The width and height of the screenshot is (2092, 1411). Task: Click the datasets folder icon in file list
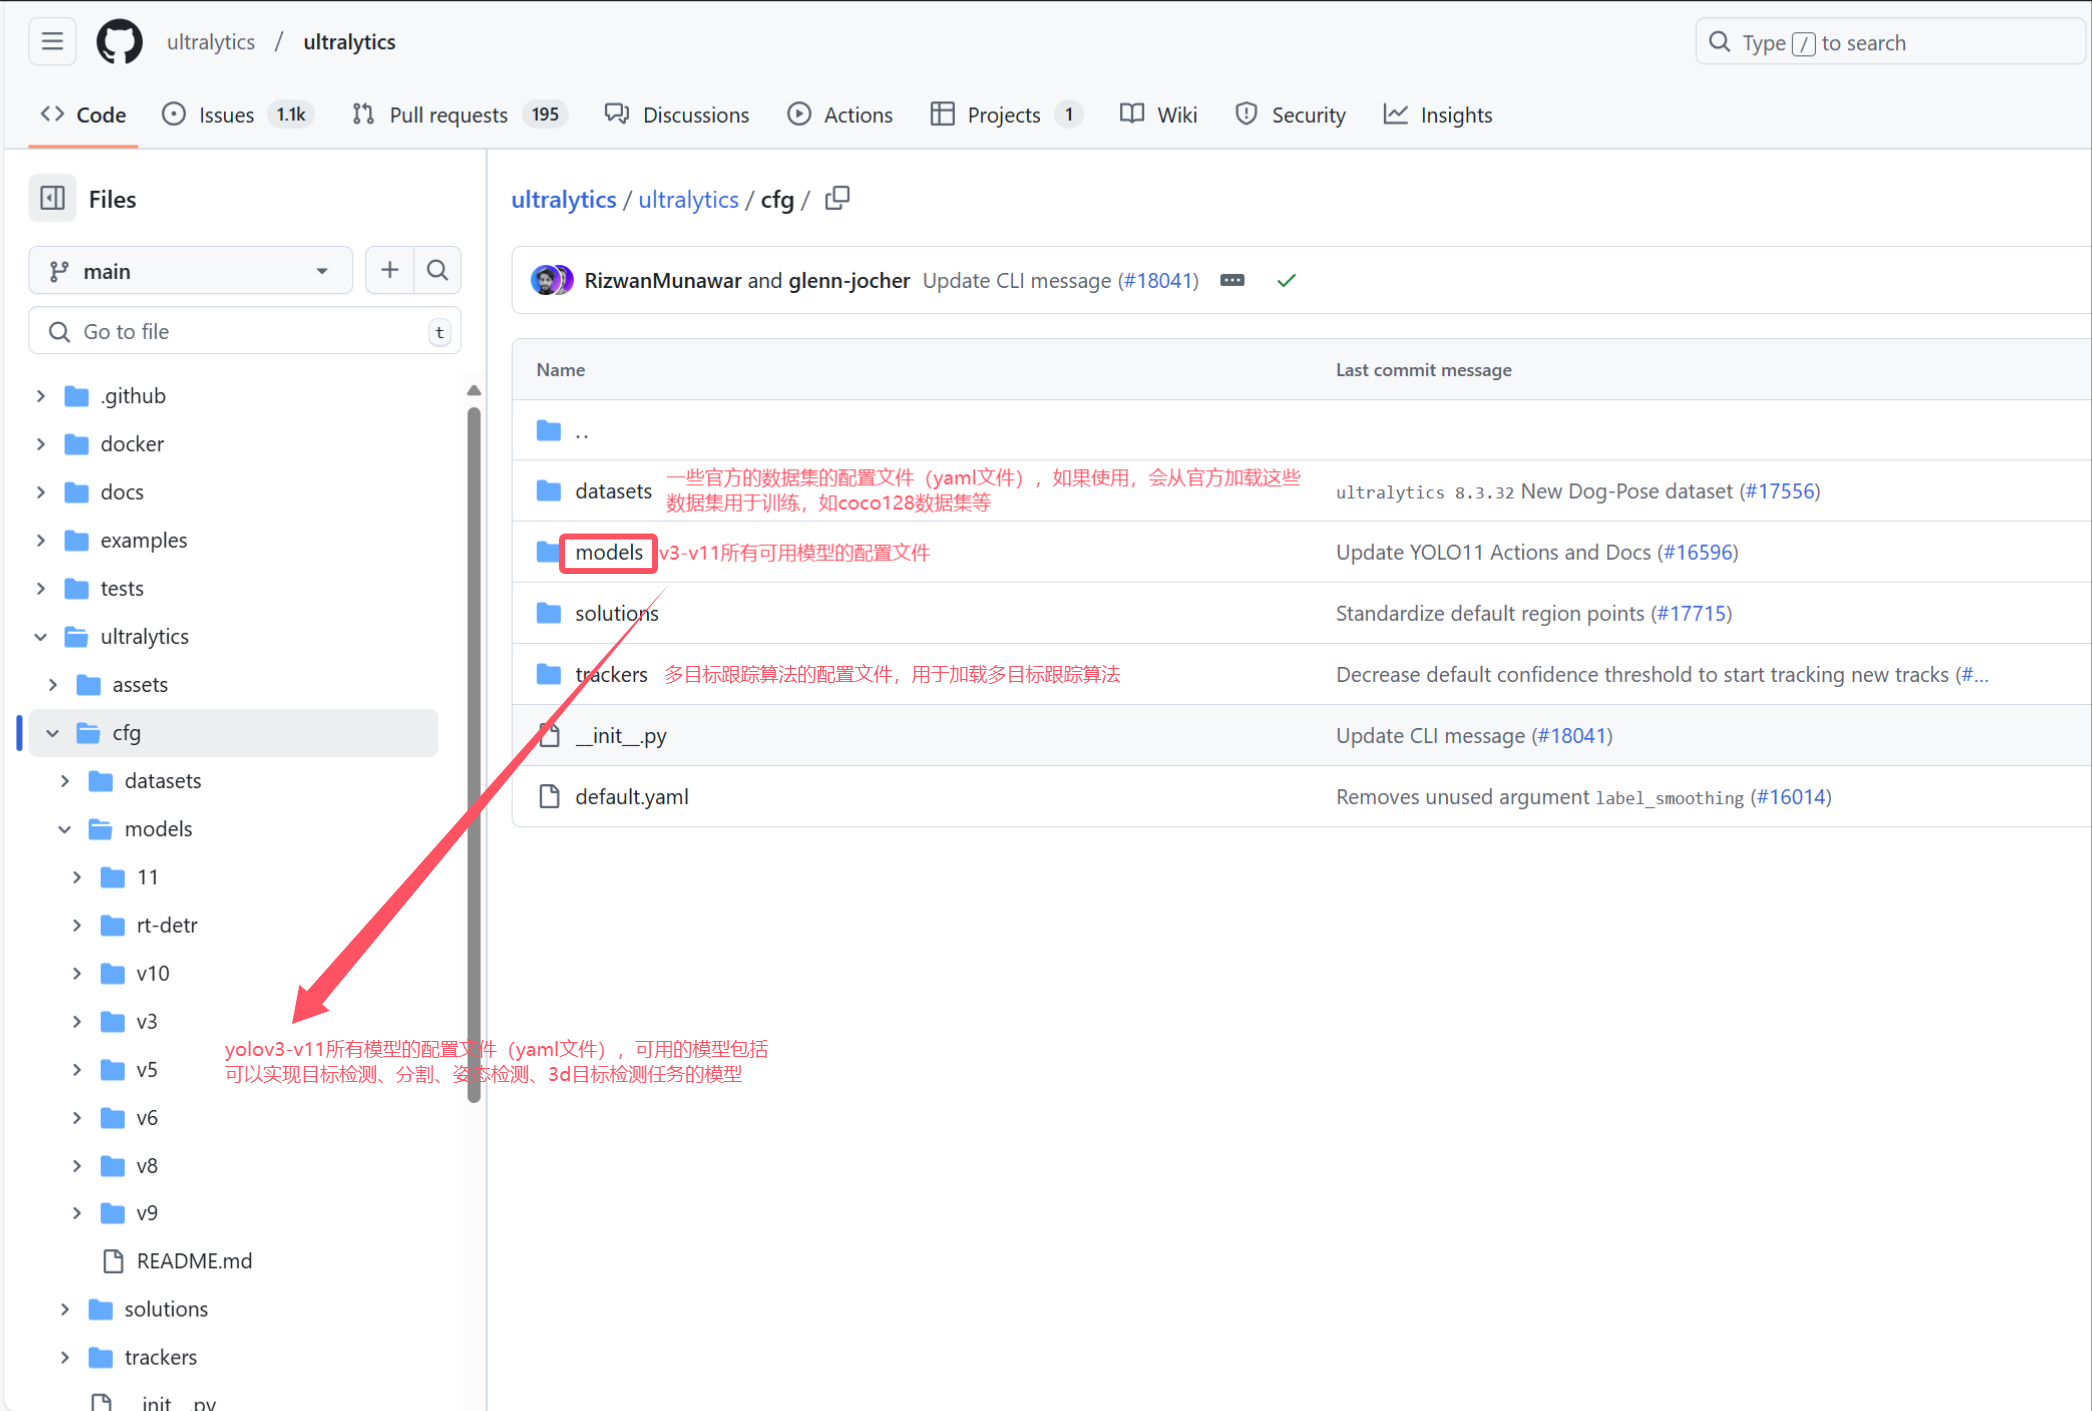[x=549, y=491]
